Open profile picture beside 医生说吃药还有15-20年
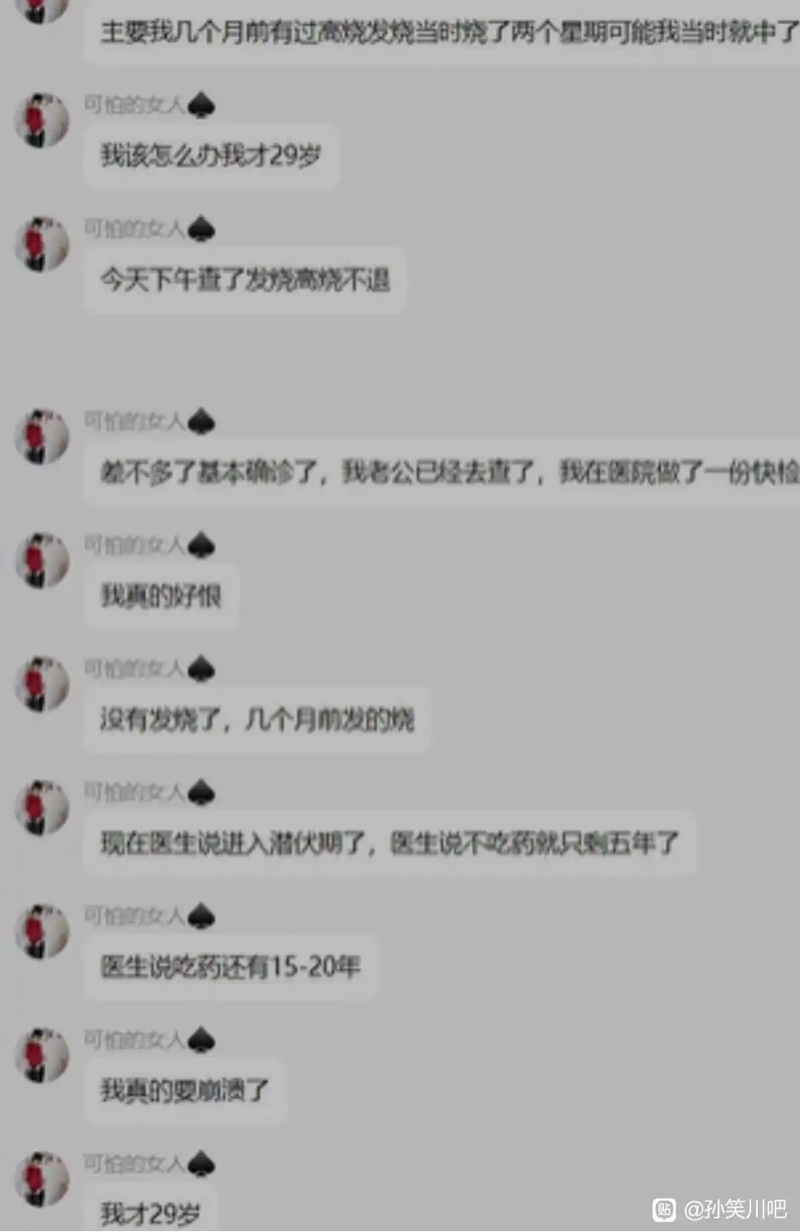The height and width of the screenshot is (1232, 800). (x=41, y=931)
